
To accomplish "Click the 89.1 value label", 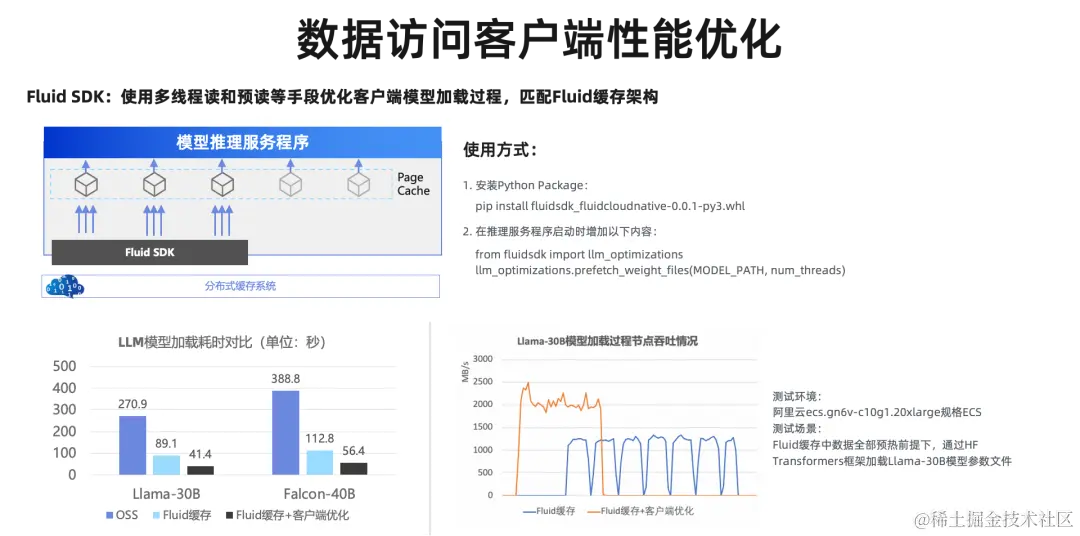I will point(166,444).
